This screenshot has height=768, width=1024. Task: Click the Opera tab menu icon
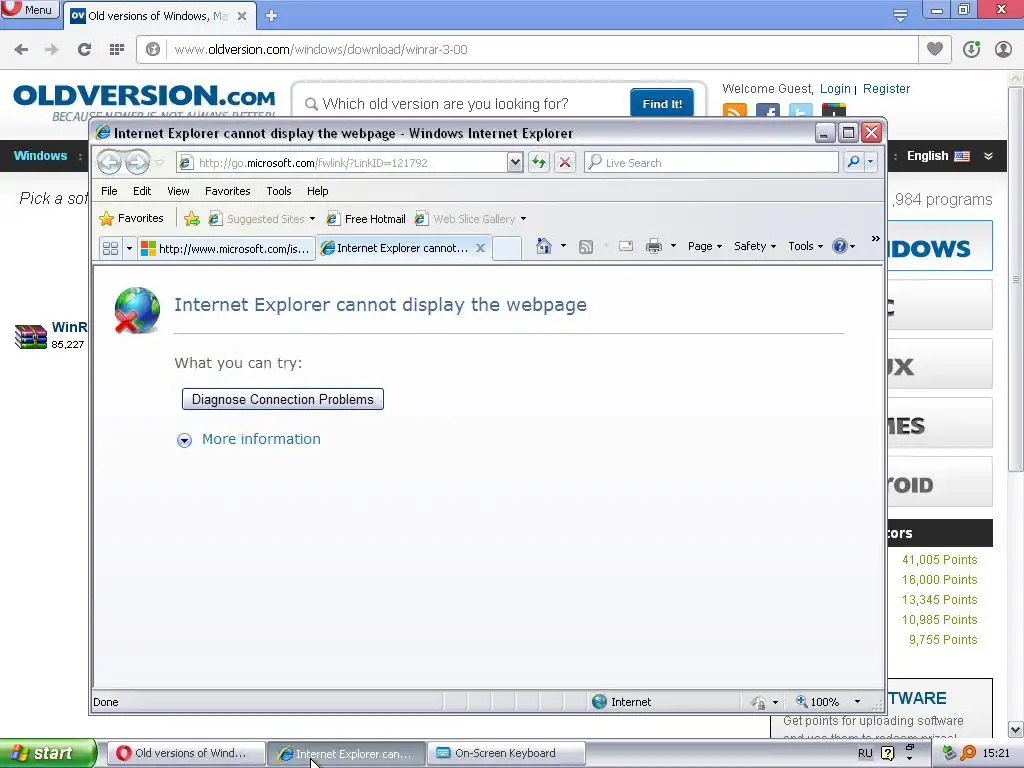pos(900,16)
